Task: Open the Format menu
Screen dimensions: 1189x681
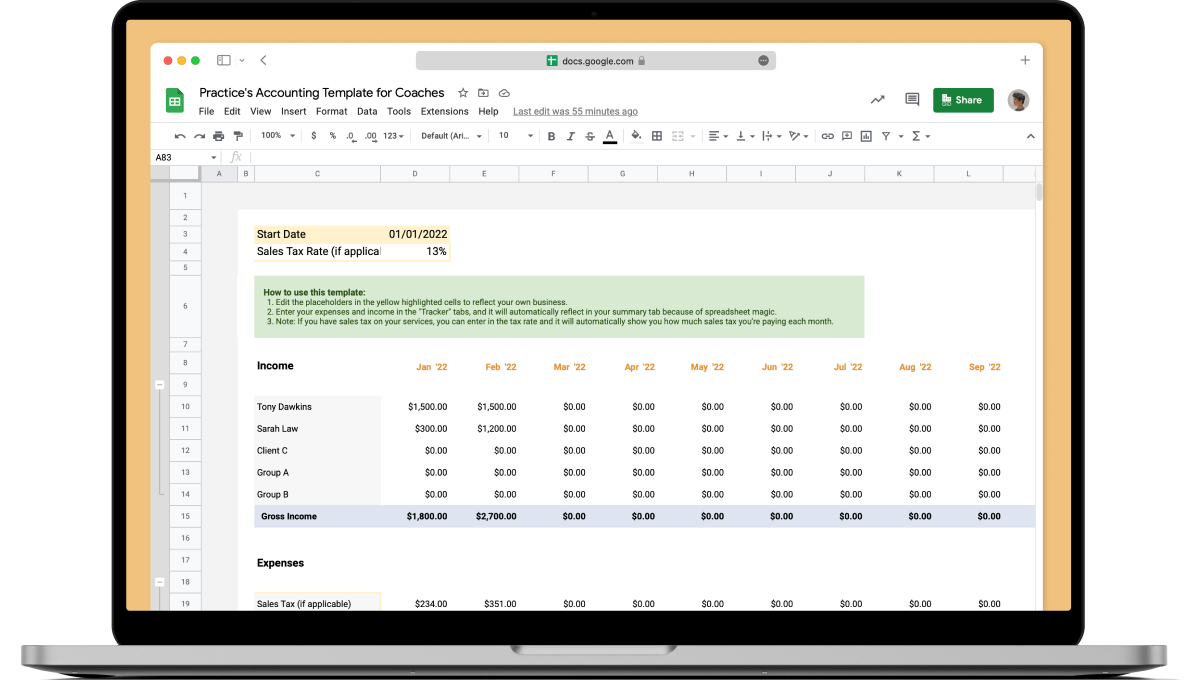Action: 331,111
